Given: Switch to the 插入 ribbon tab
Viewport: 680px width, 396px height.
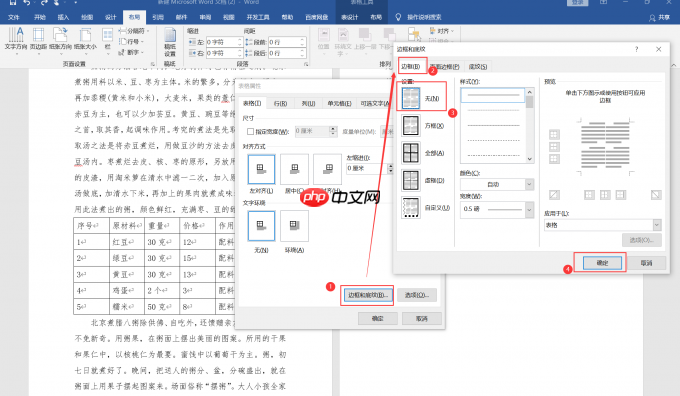Looking at the screenshot, I should (63, 17).
